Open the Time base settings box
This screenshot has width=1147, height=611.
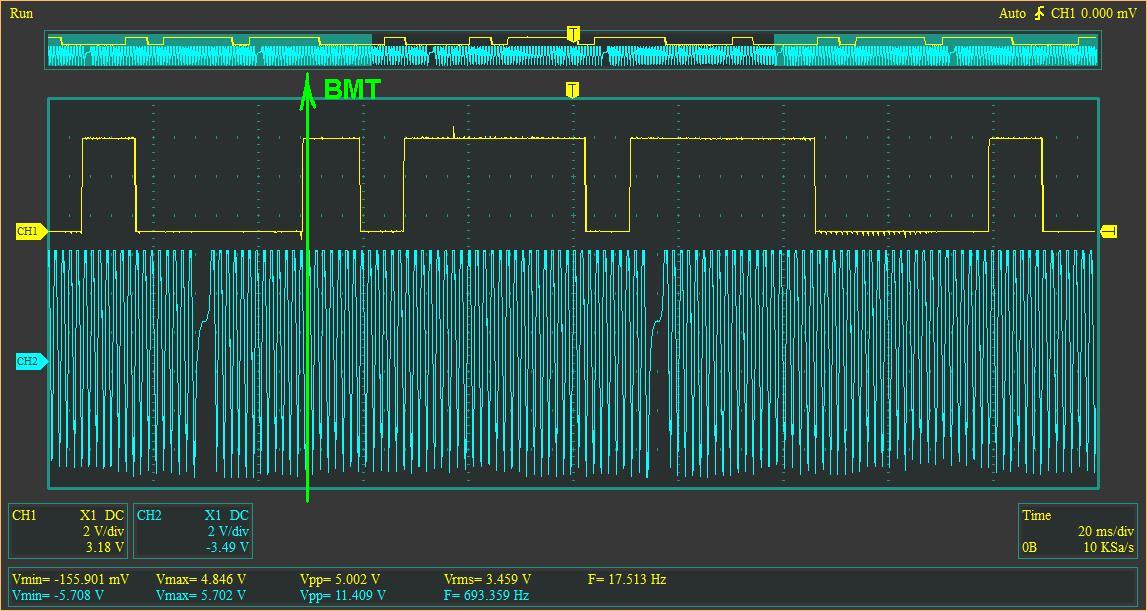1078,531
